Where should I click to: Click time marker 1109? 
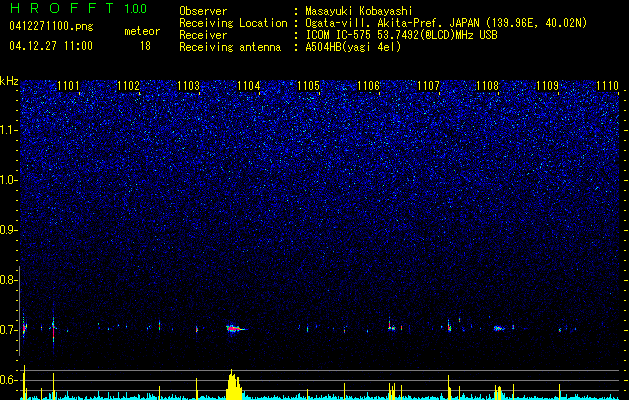(x=548, y=86)
